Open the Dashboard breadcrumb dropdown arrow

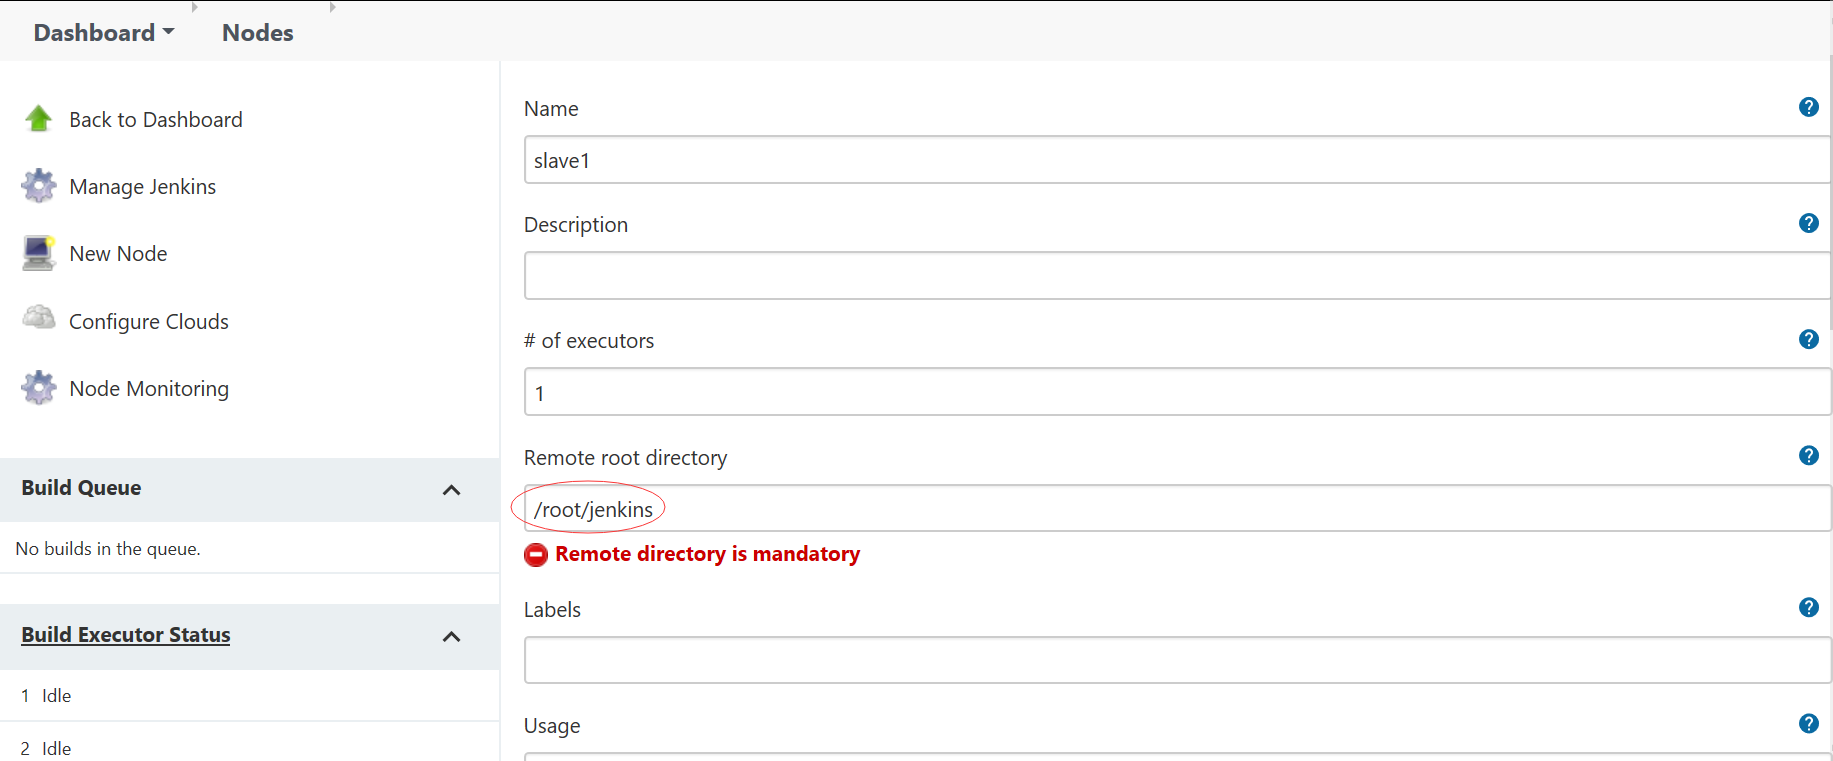tap(169, 32)
